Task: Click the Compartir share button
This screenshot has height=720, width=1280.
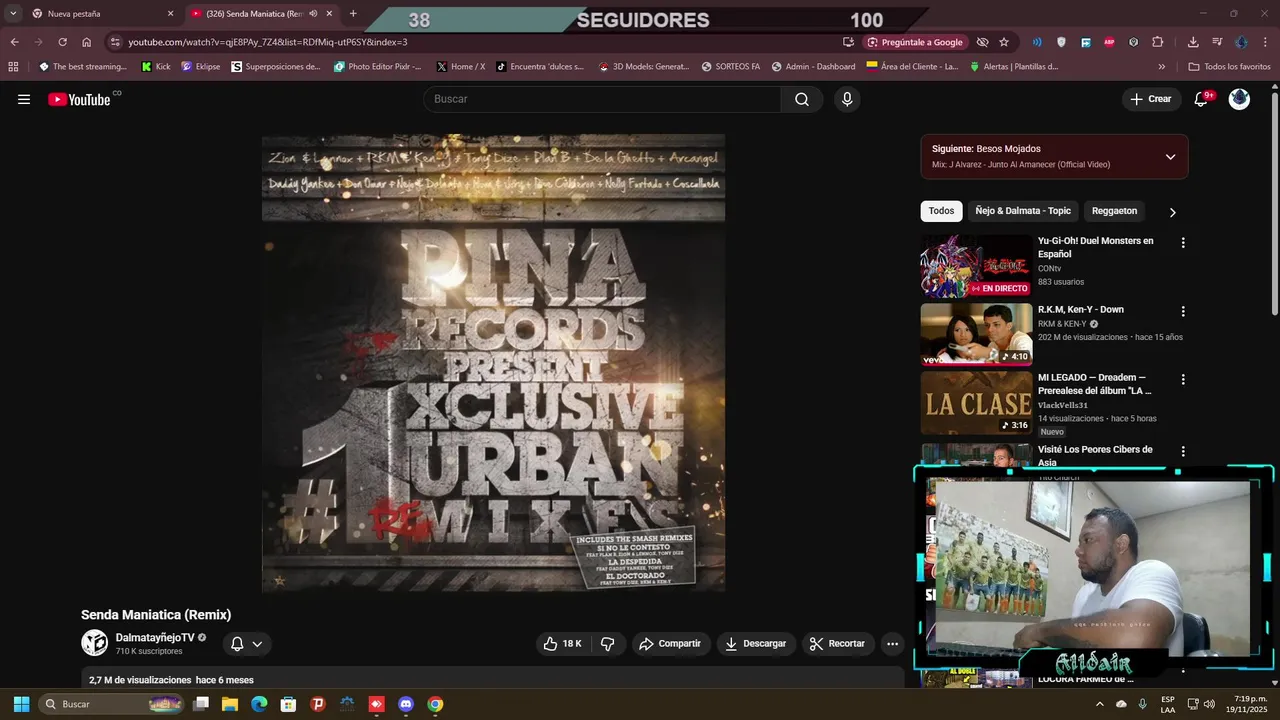Action: tap(670, 644)
